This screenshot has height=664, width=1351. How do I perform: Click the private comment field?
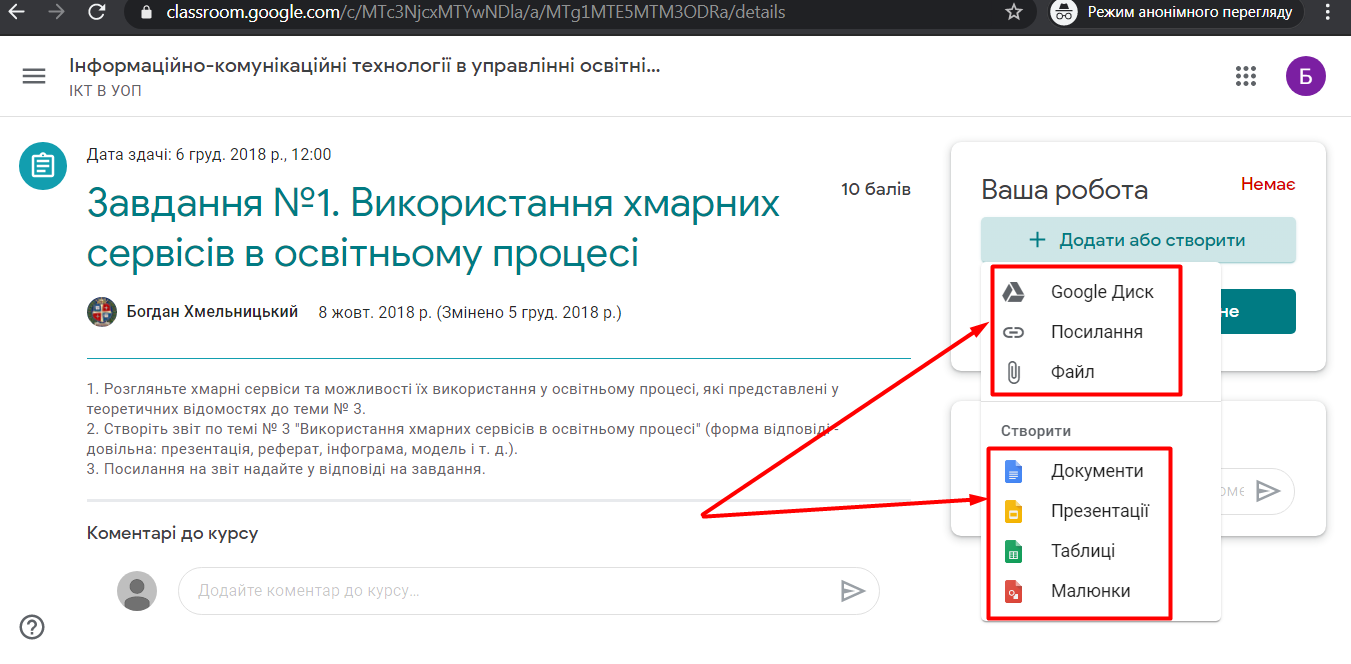click(1230, 491)
